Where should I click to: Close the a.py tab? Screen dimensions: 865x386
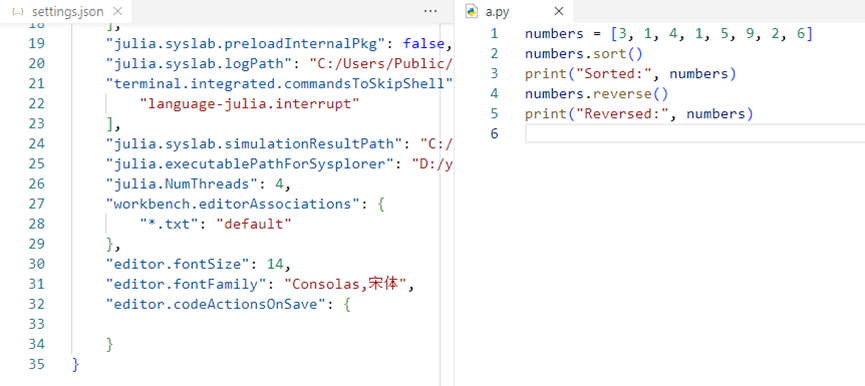(x=558, y=11)
